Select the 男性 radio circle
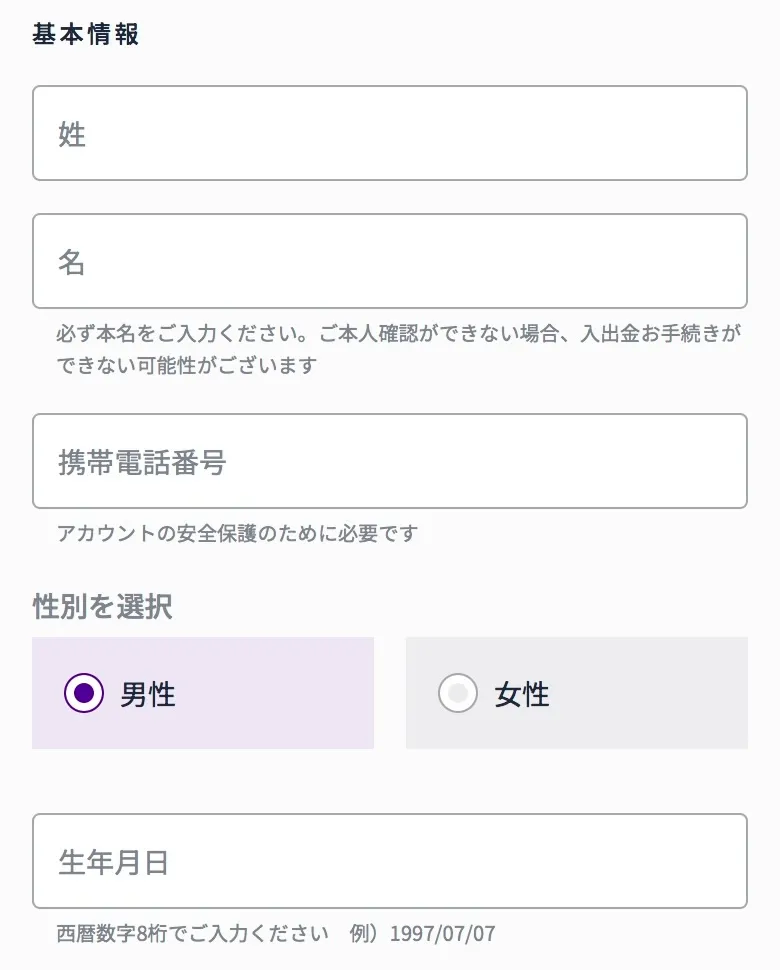 (x=84, y=693)
